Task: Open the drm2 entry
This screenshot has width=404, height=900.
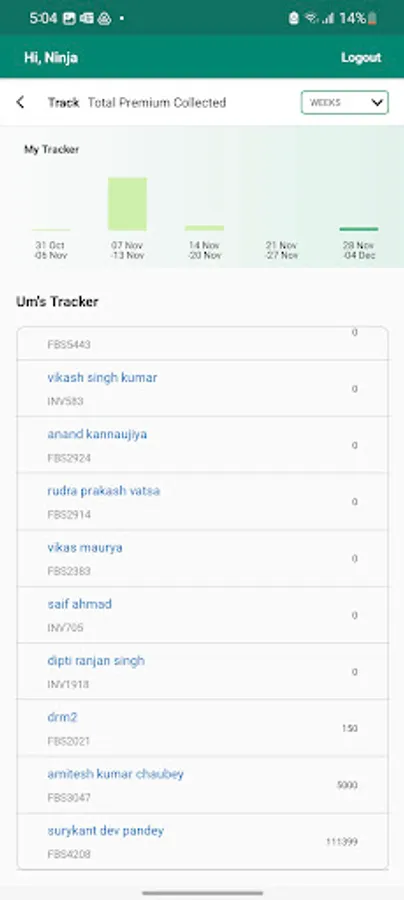Action: [x=203, y=728]
